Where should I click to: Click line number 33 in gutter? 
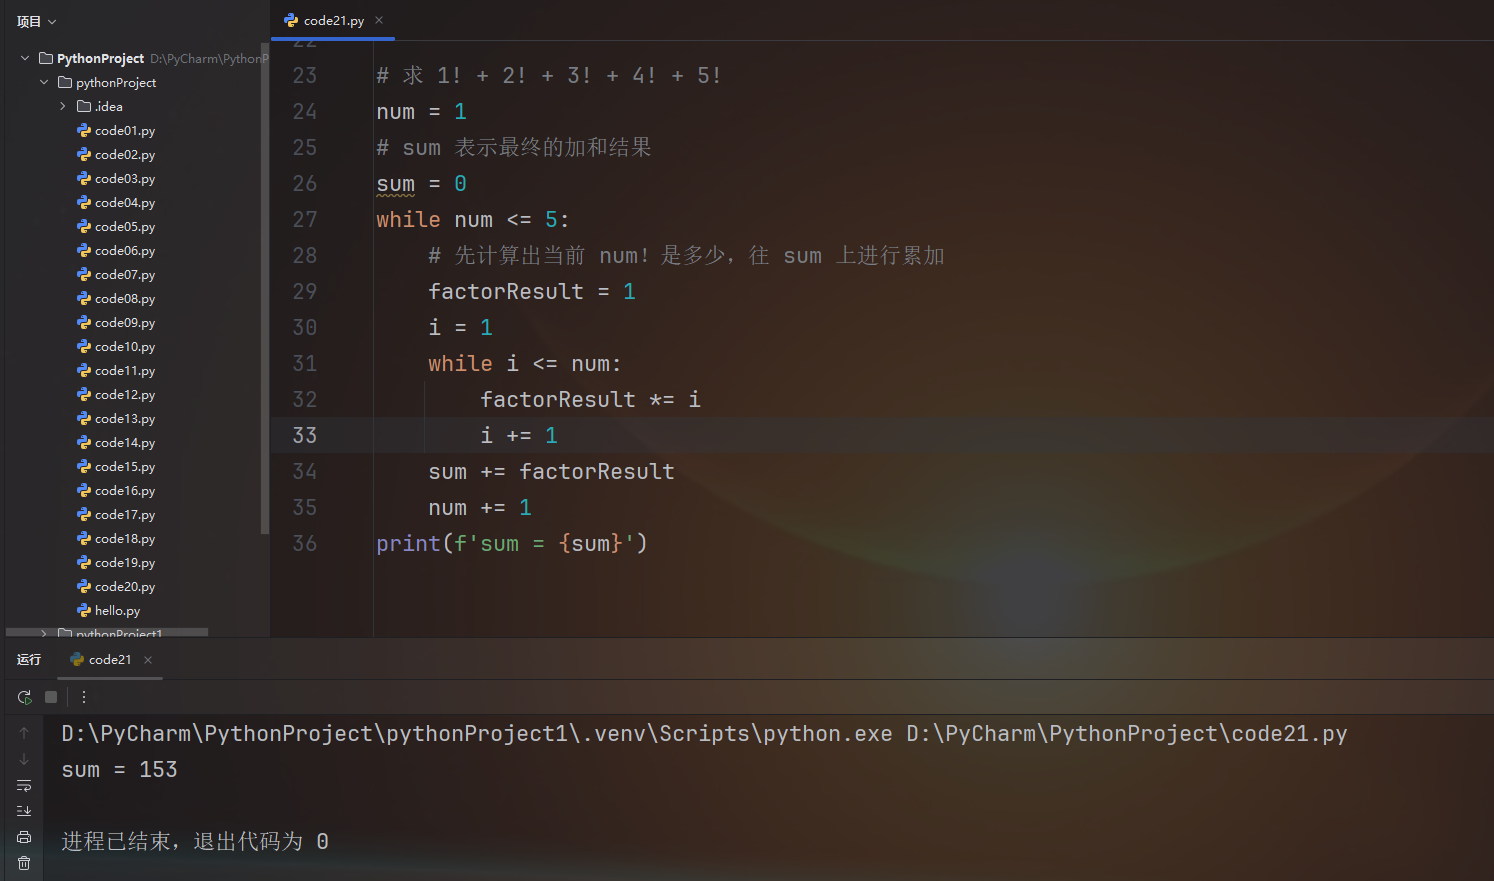pyautogui.click(x=304, y=435)
